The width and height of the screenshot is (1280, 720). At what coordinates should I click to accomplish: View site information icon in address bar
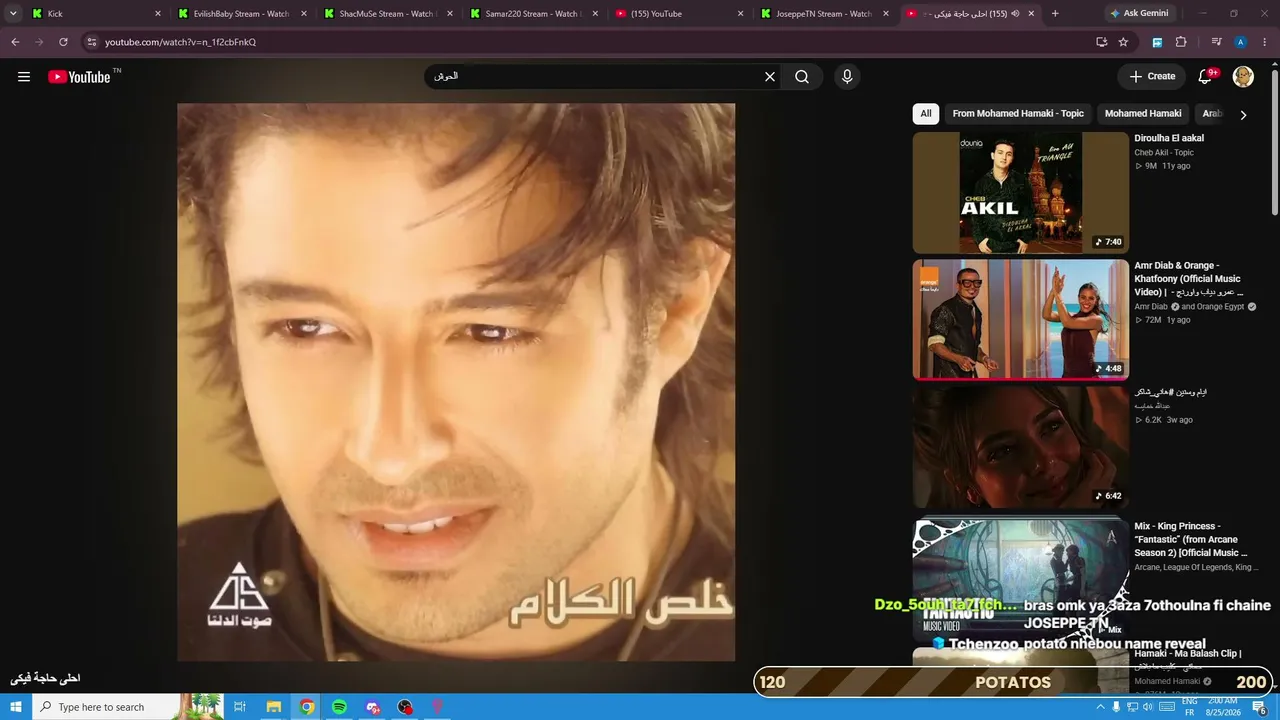[x=92, y=42]
